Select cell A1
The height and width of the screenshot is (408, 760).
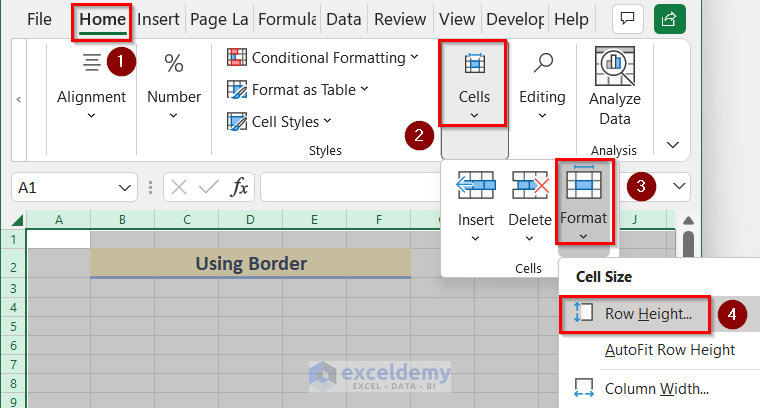(x=59, y=239)
